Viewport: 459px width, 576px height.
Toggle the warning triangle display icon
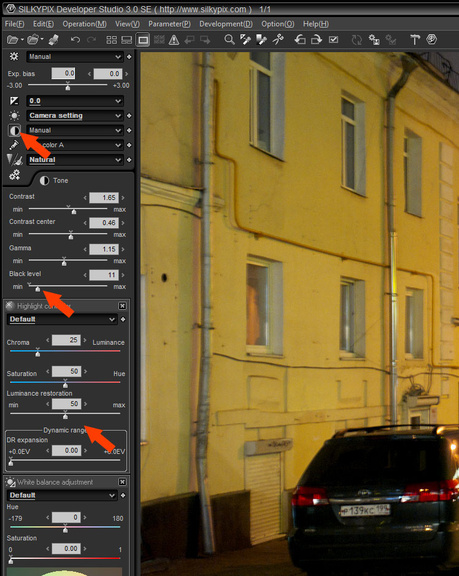(x=174, y=40)
